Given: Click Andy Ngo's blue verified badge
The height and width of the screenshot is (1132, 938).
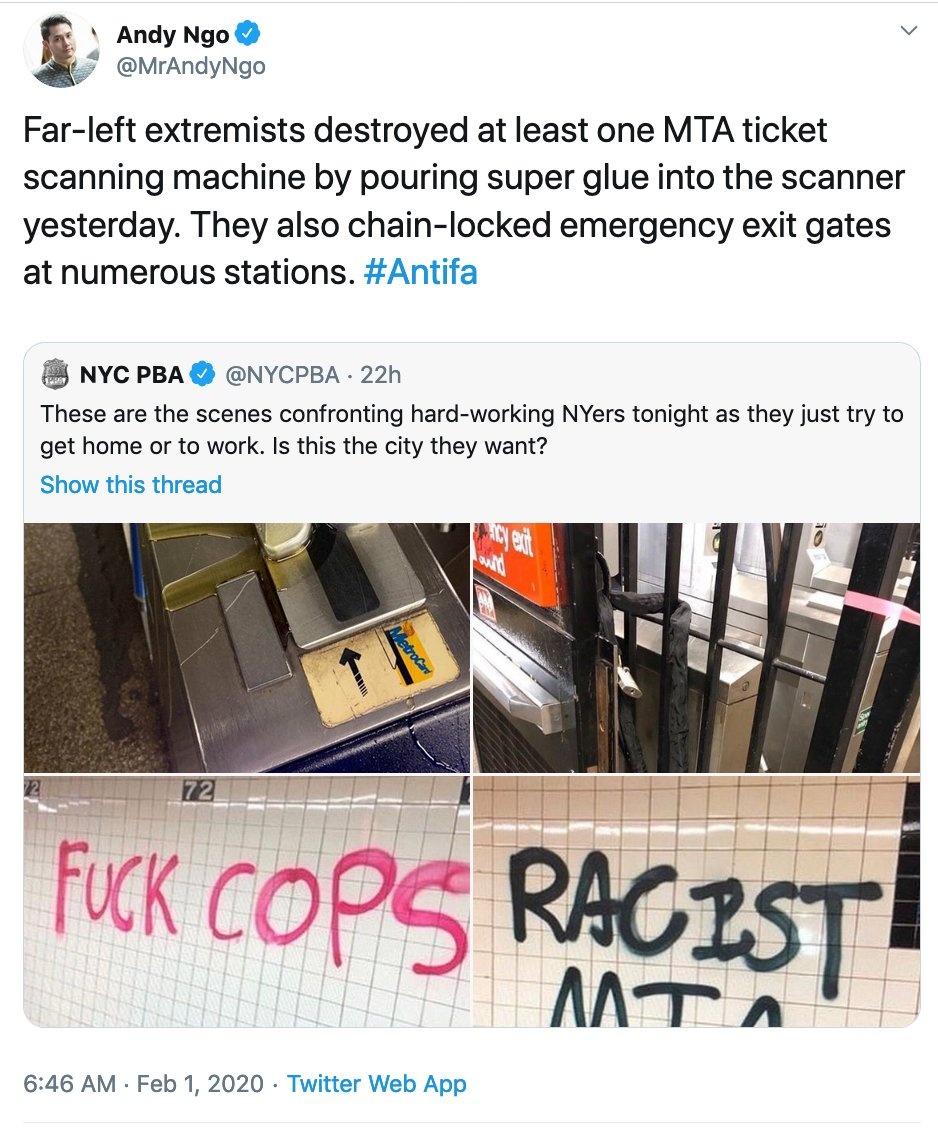Looking at the screenshot, I should tap(248, 34).
